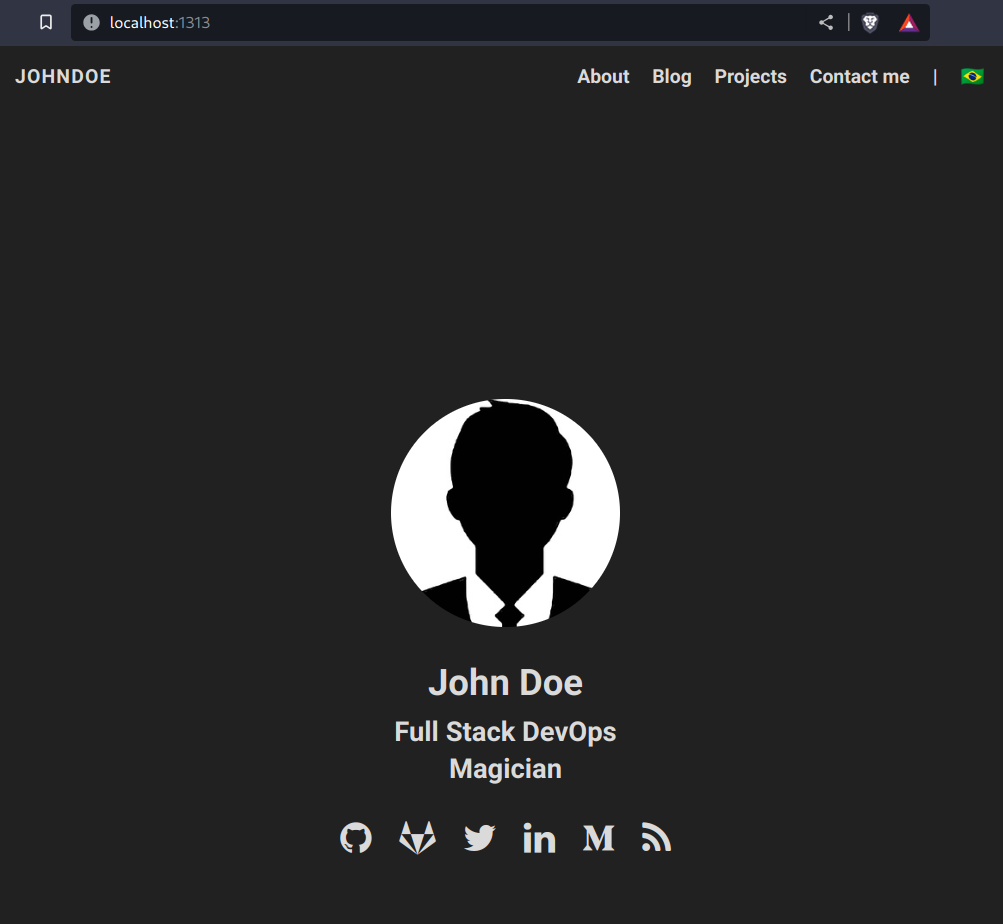Click the JOHNDOE site logo
Viewport: 1003px width, 924px height.
pyautogui.click(x=62, y=76)
